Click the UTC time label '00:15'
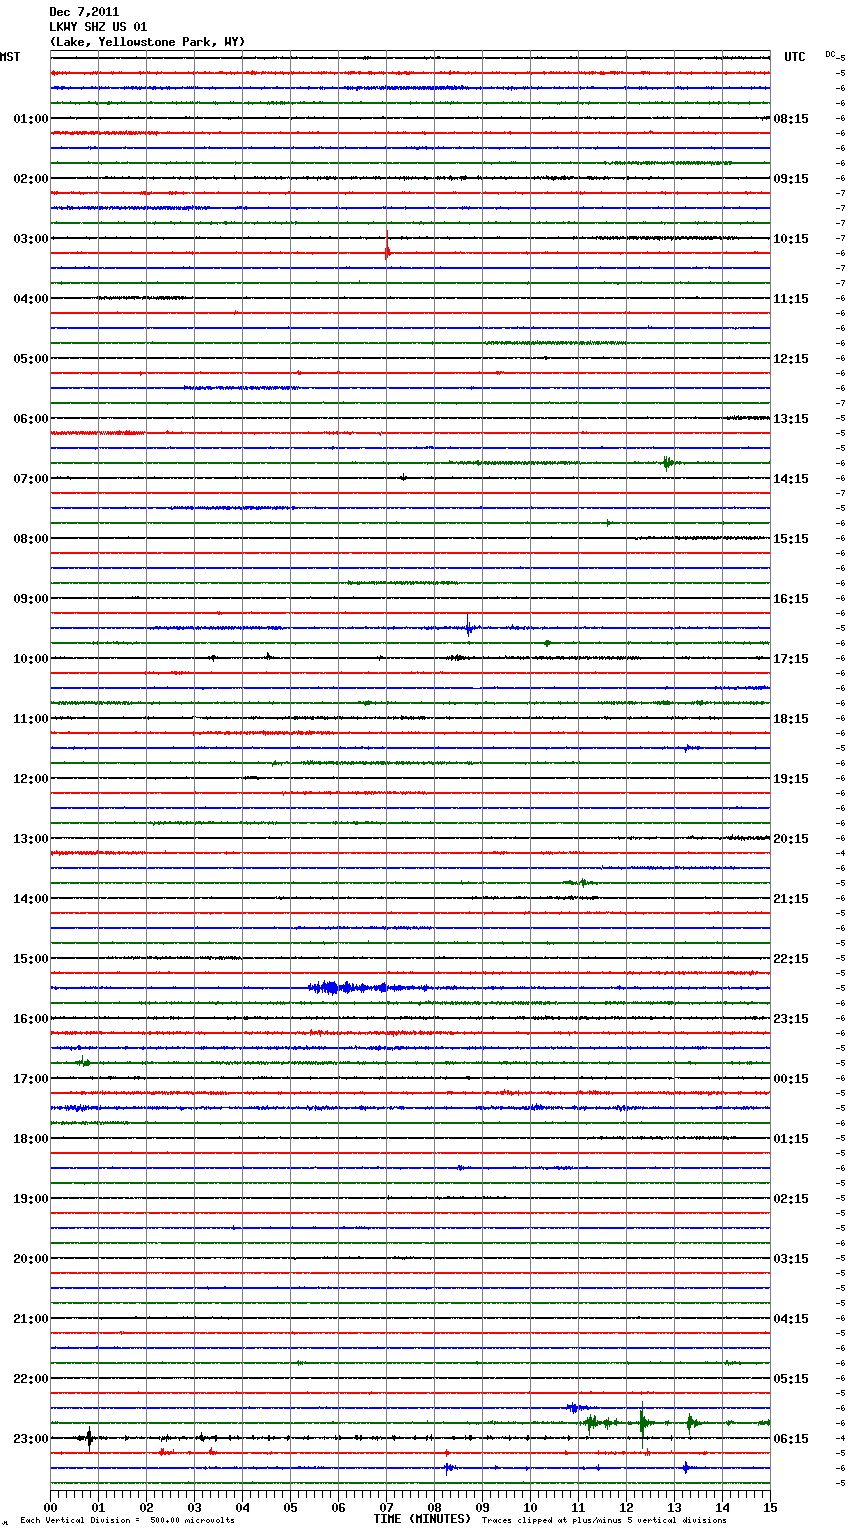Screen dimensions: 850x1534 click(791, 1079)
